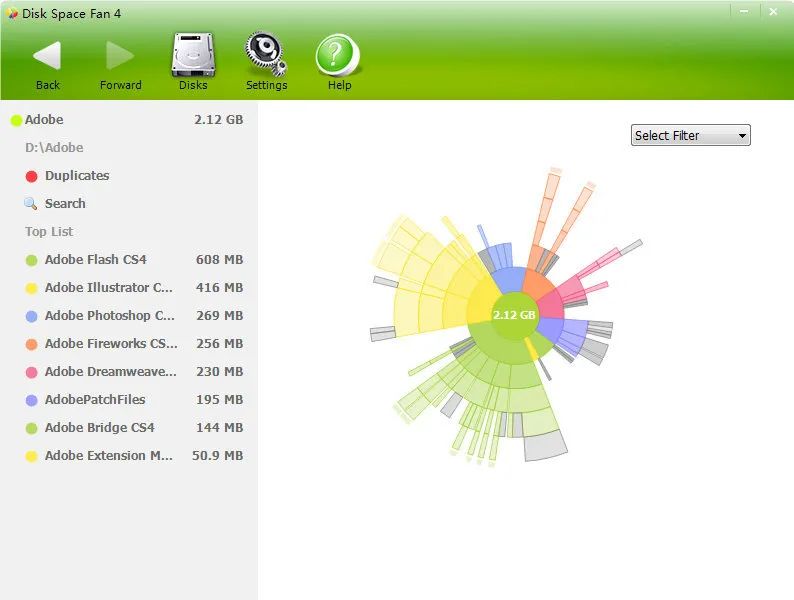Click the Back arrow icon
This screenshot has height=600, width=794.
coord(47,55)
